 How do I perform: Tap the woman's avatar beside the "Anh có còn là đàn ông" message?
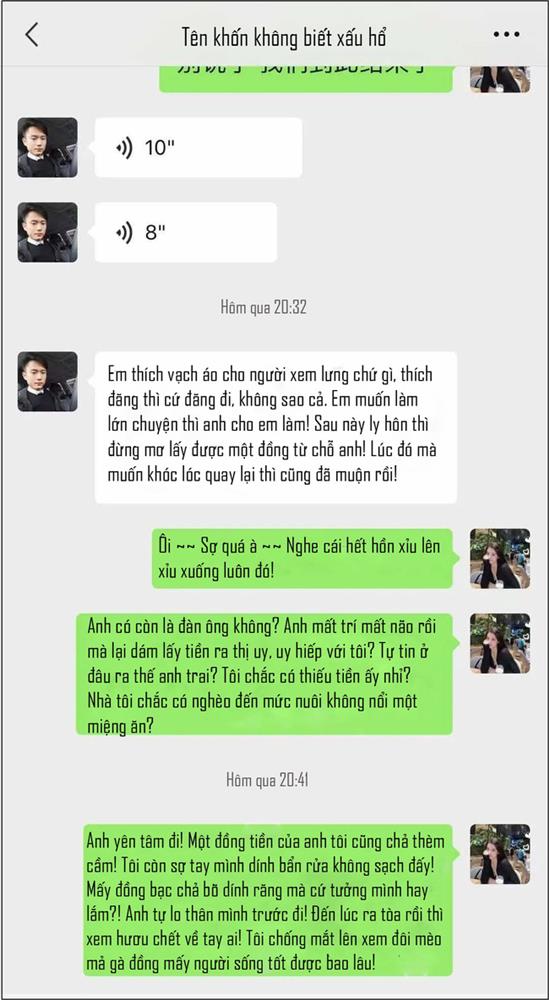tap(501, 643)
